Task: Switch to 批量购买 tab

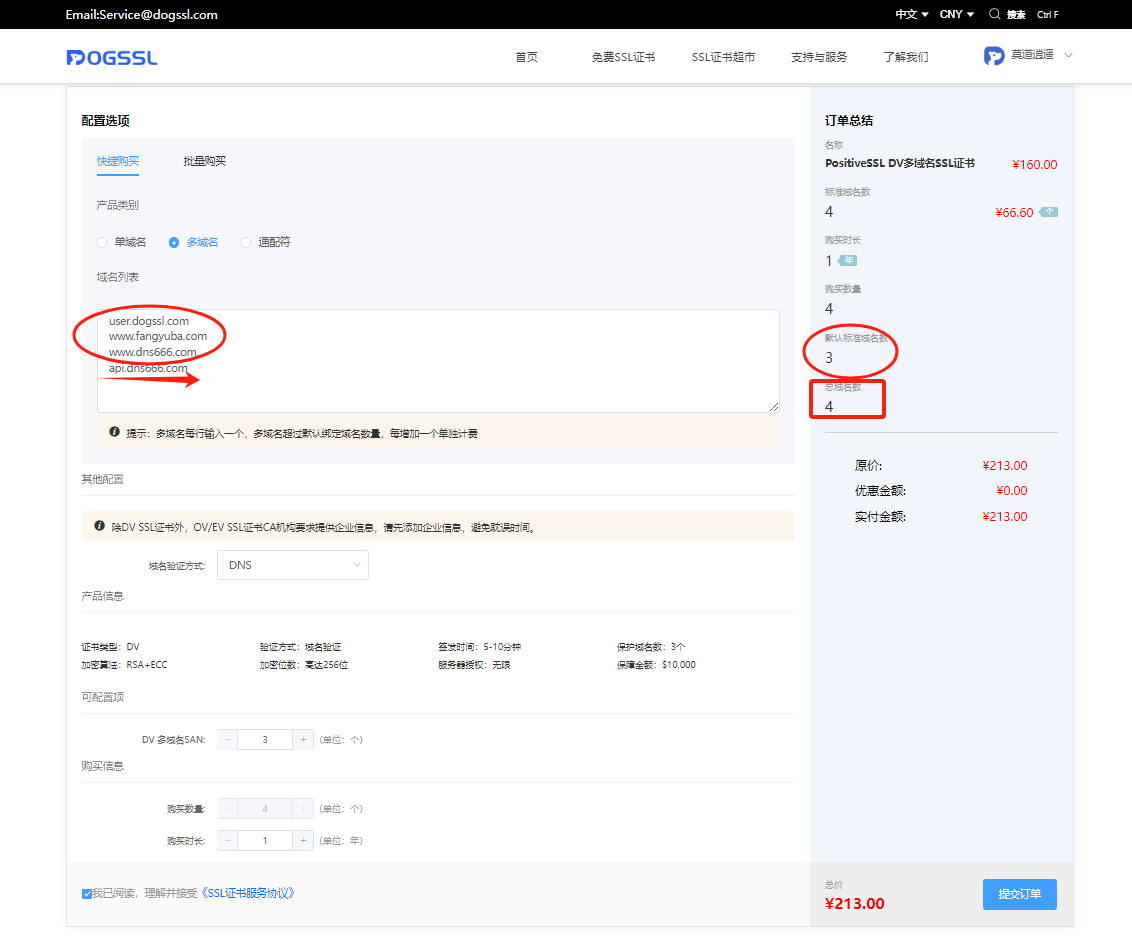Action: point(204,161)
